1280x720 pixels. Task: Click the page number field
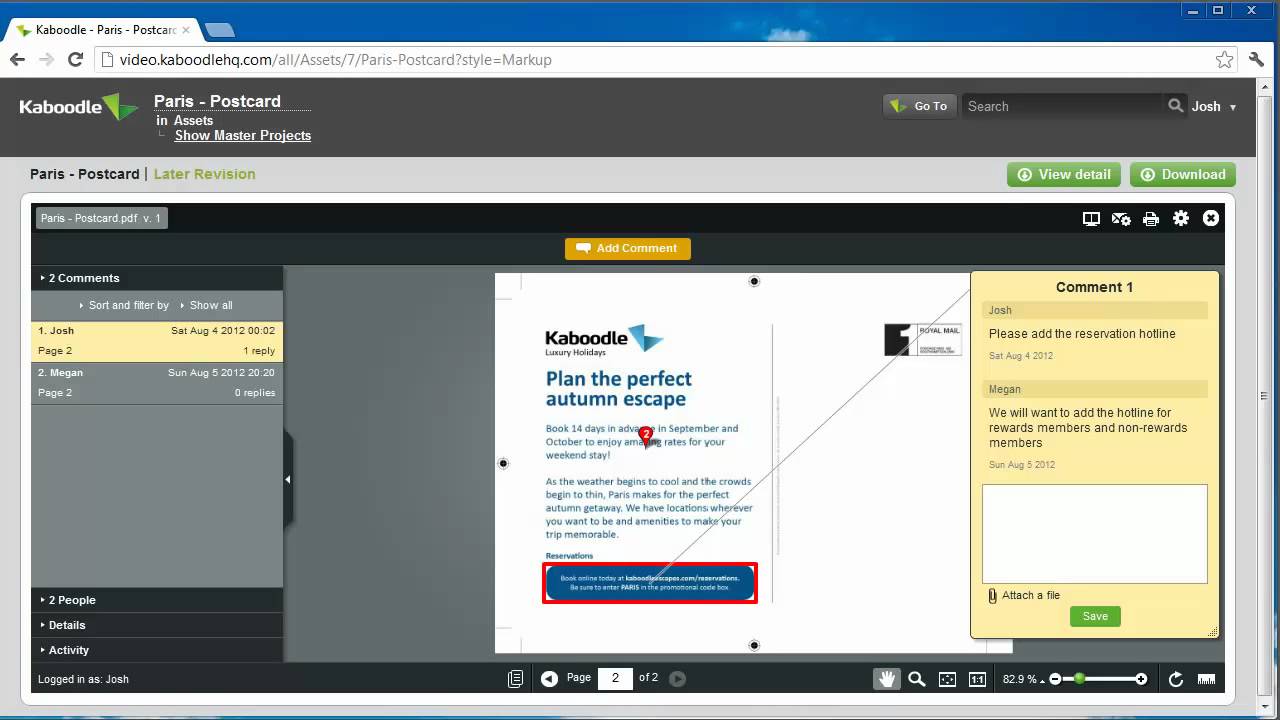pos(615,678)
